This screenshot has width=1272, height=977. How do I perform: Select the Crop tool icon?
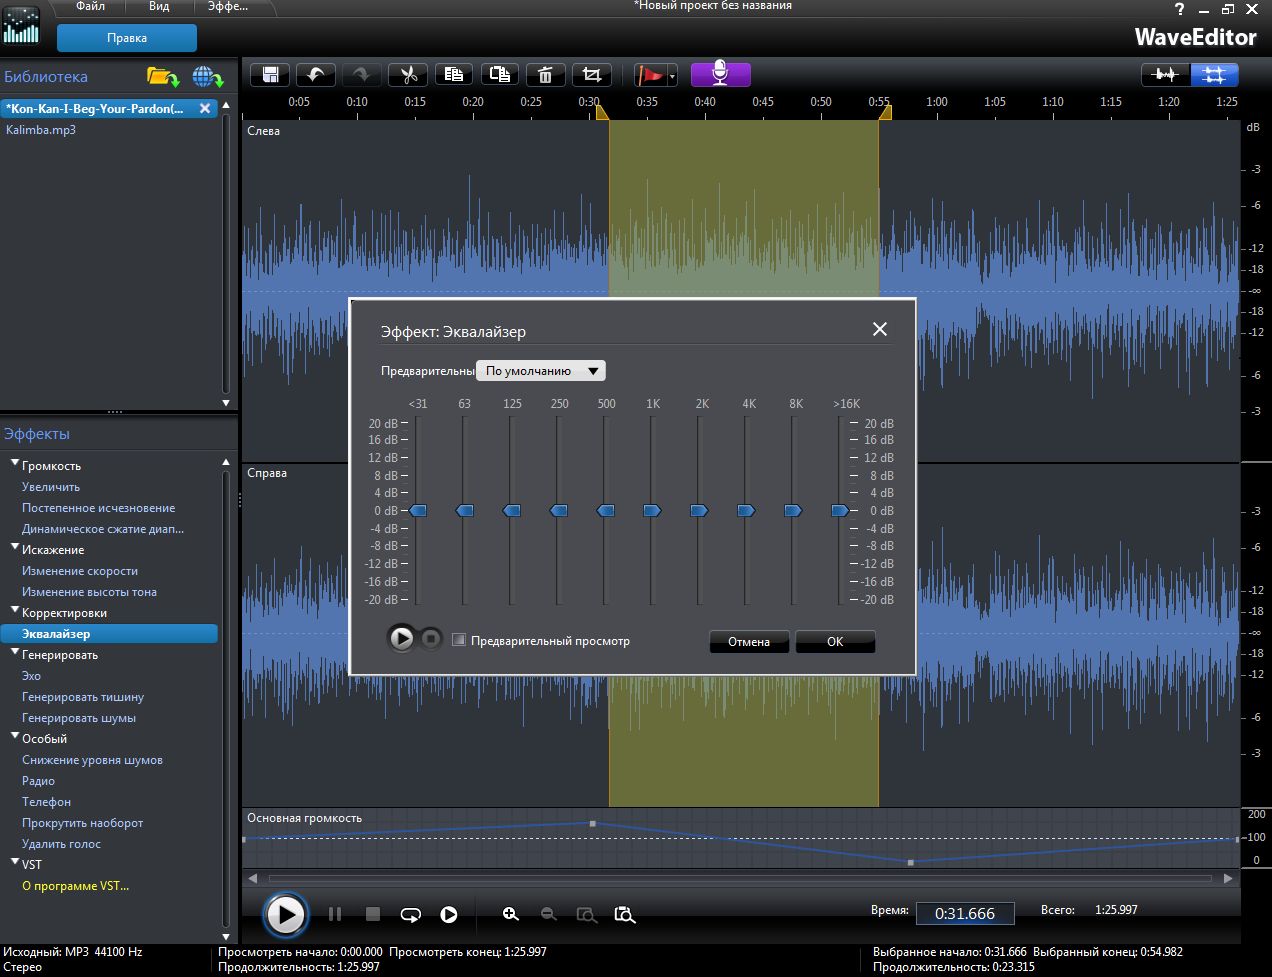pyautogui.click(x=592, y=75)
